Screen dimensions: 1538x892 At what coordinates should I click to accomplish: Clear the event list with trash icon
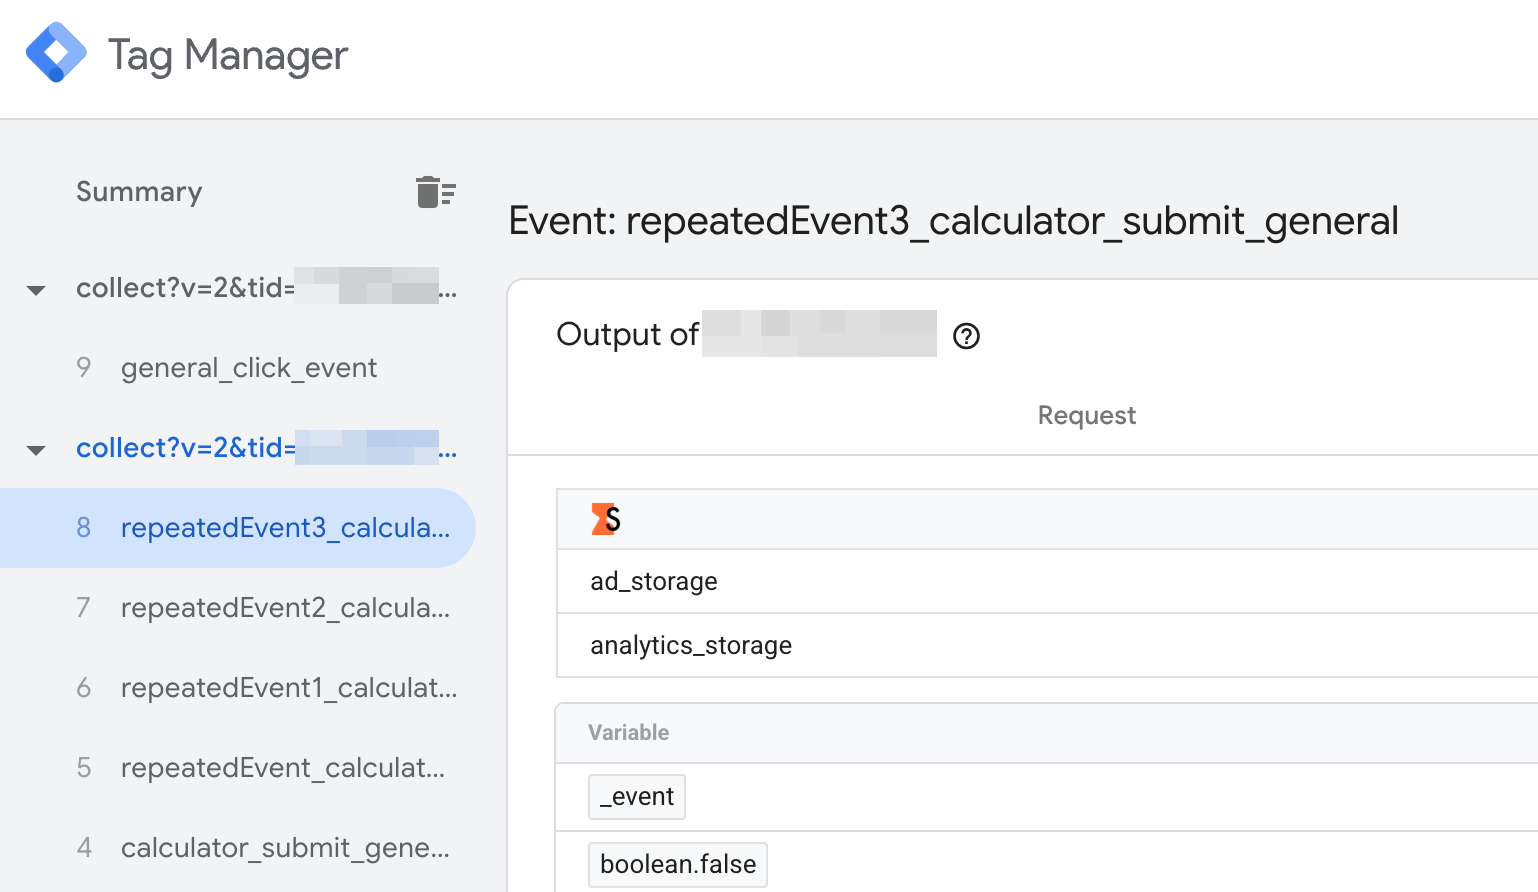click(x=435, y=191)
